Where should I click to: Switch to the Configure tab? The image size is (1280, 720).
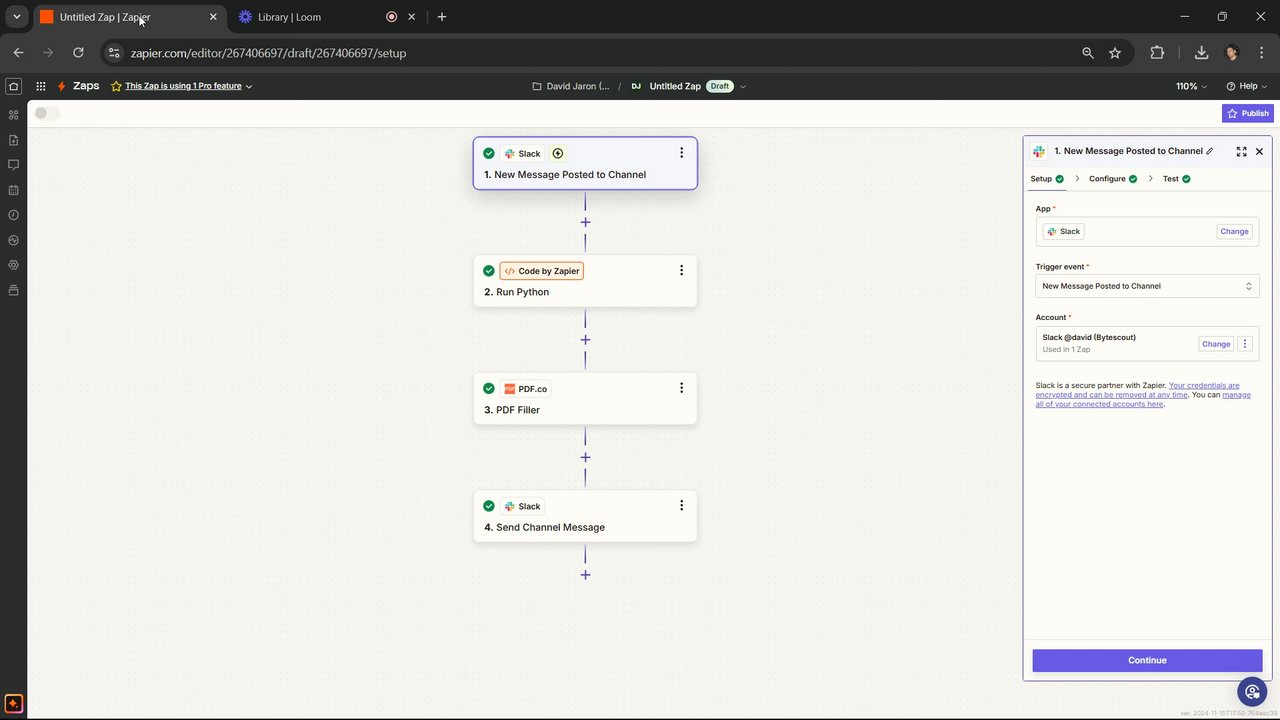[x=1113, y=179]
